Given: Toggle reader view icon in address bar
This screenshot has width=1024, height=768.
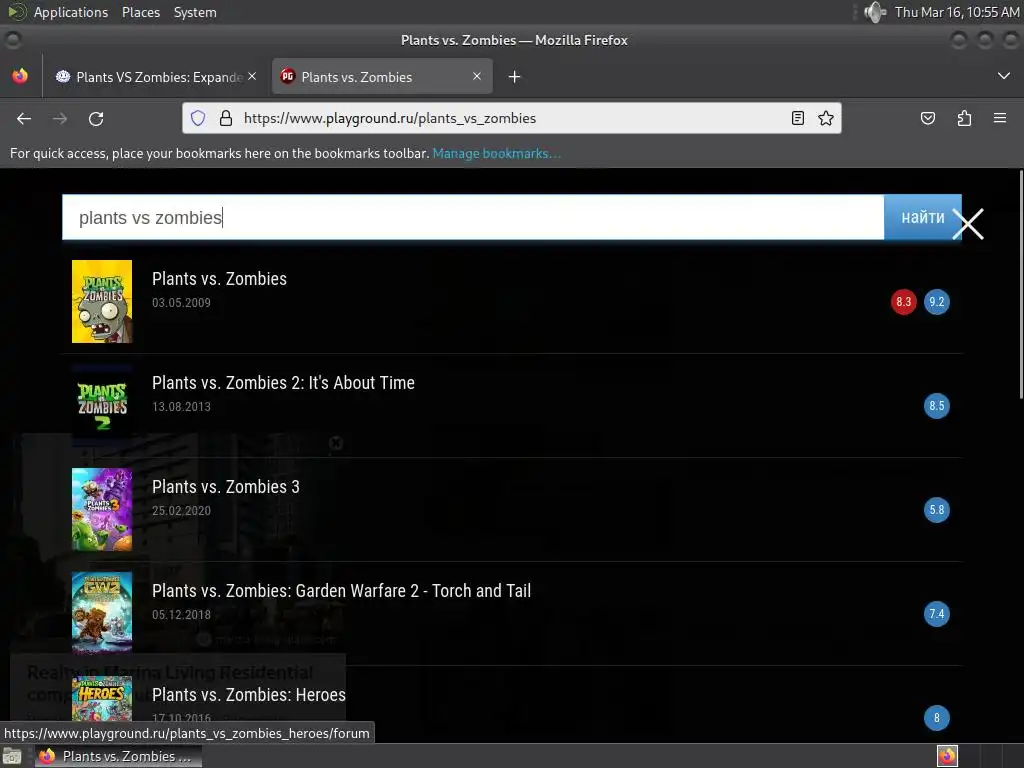Looking at the screenshot, I should [x=797, y=118].
